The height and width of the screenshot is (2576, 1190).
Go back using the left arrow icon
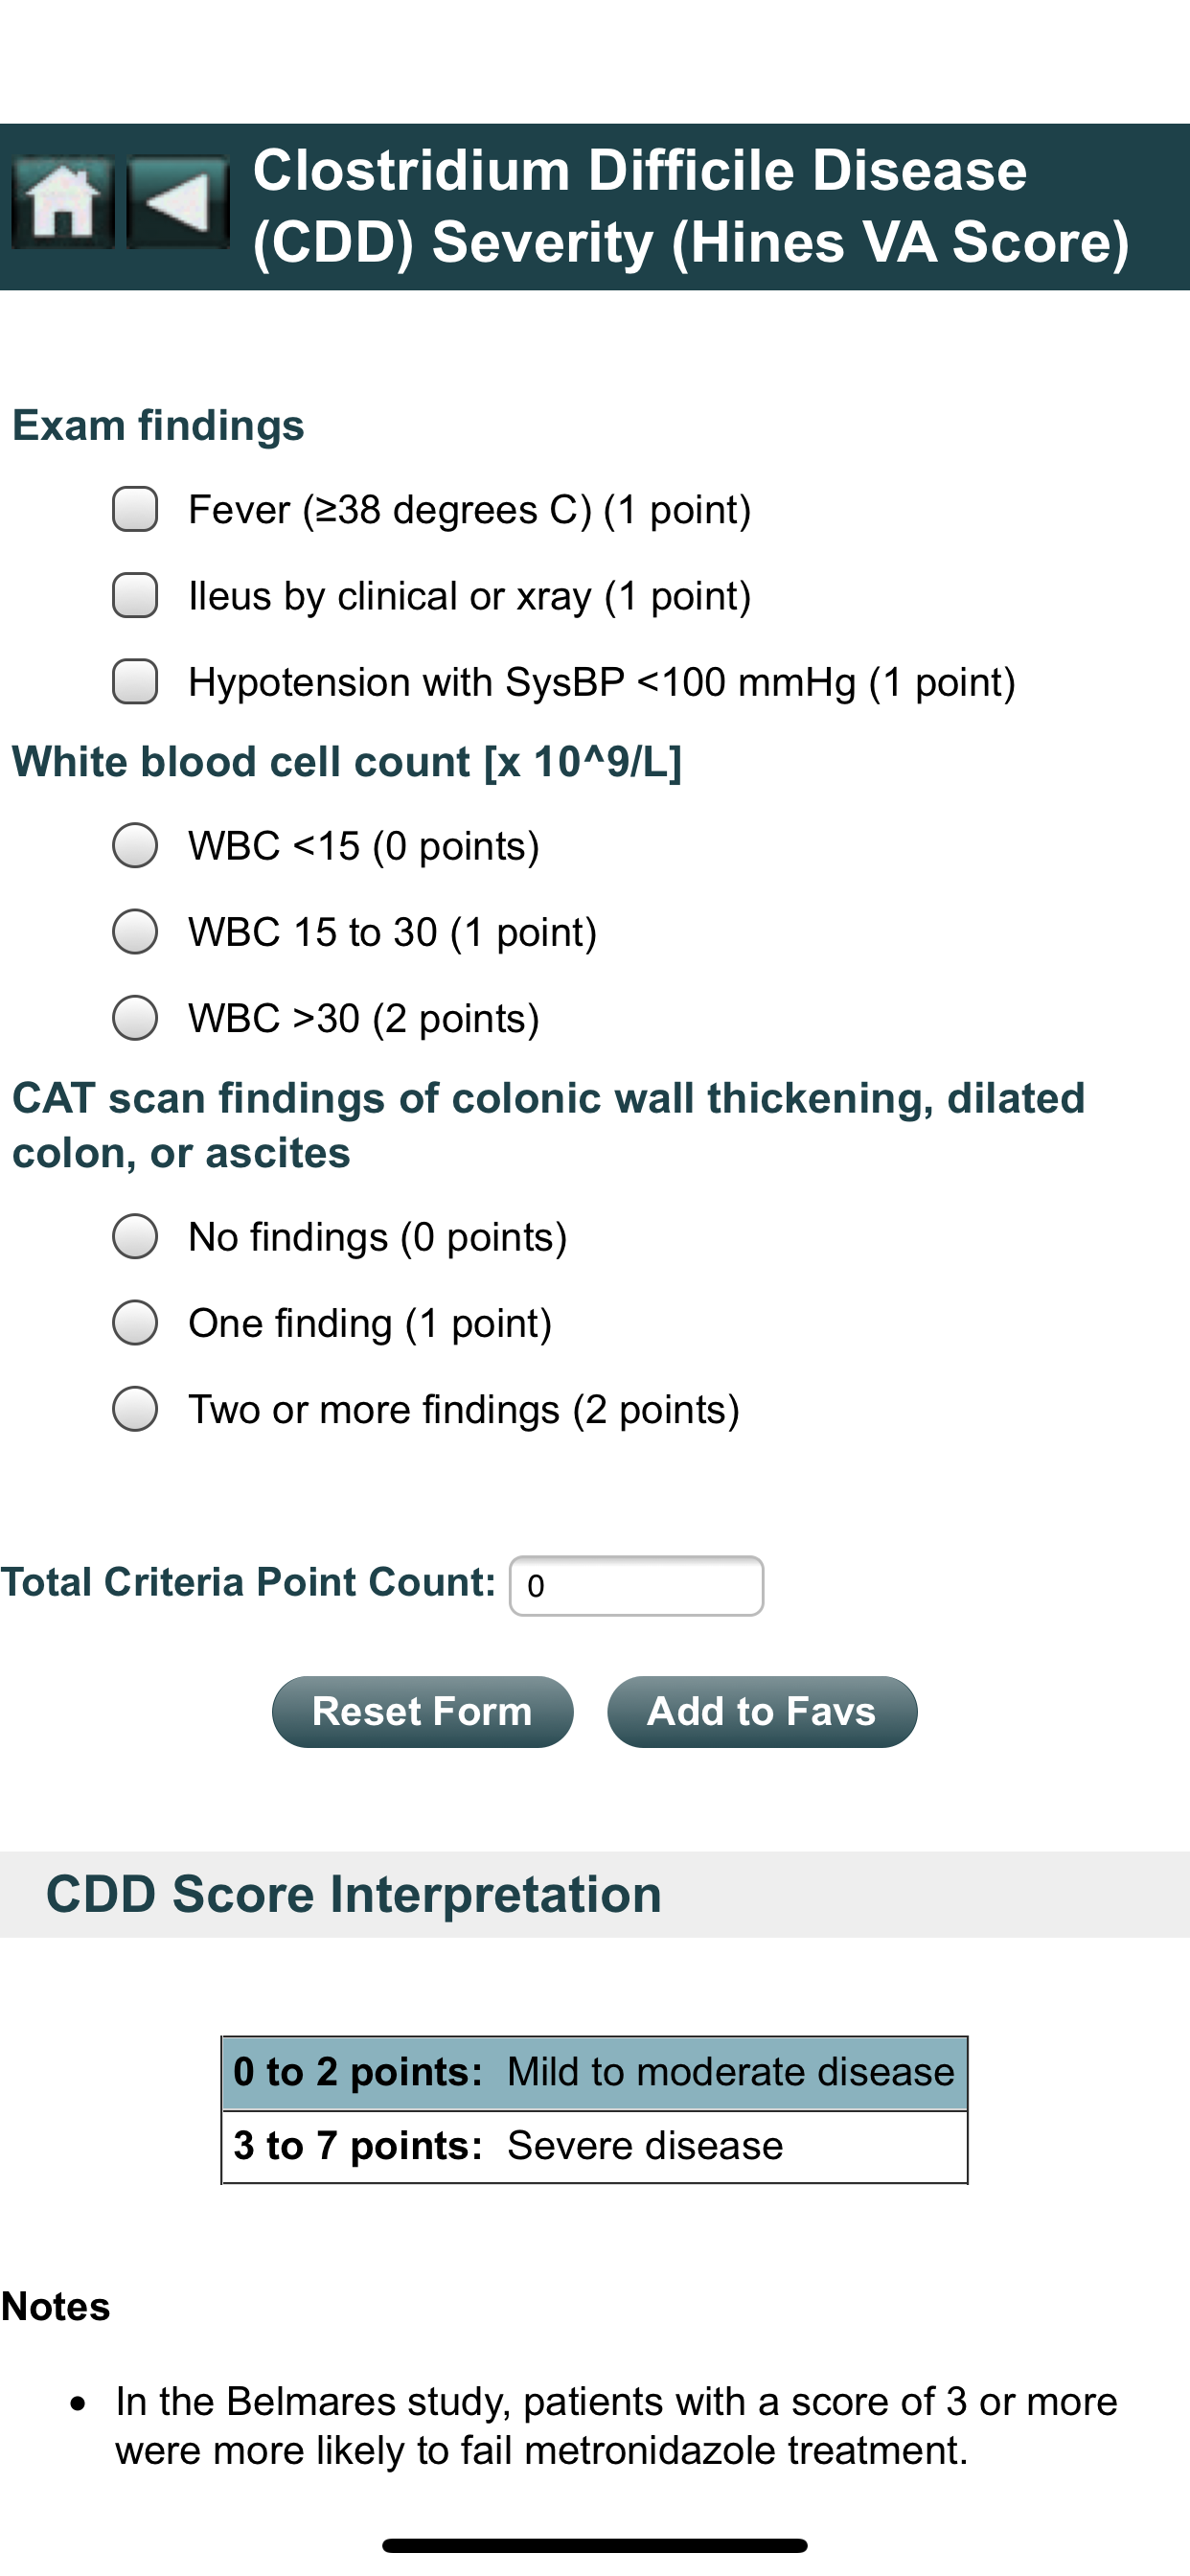pos(178,203)
